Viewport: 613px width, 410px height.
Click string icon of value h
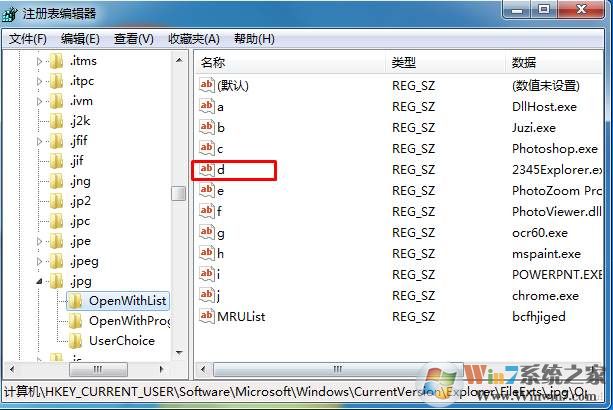click(206, 253)
